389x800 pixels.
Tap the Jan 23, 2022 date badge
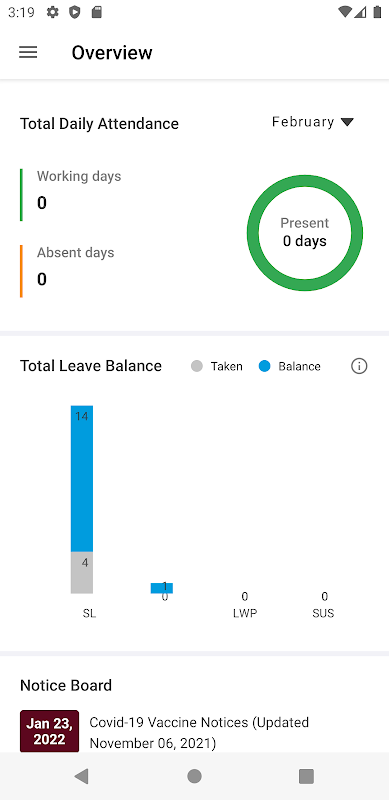point(50,731)
